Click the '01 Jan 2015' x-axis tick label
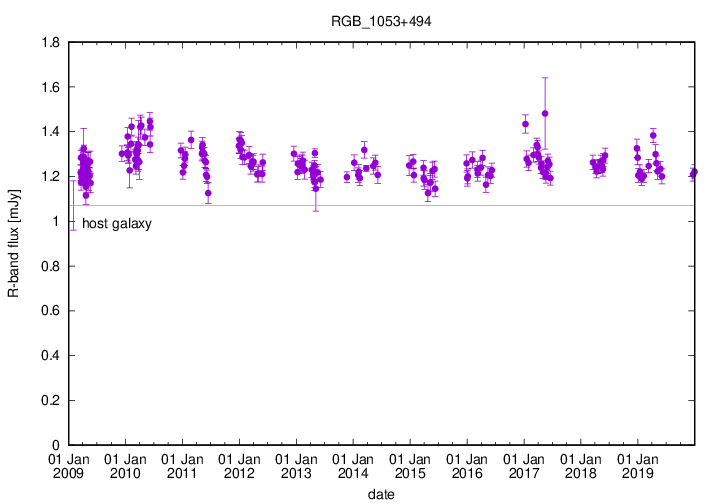Viewport: 720px width, 504px height. tap(410, 465)
